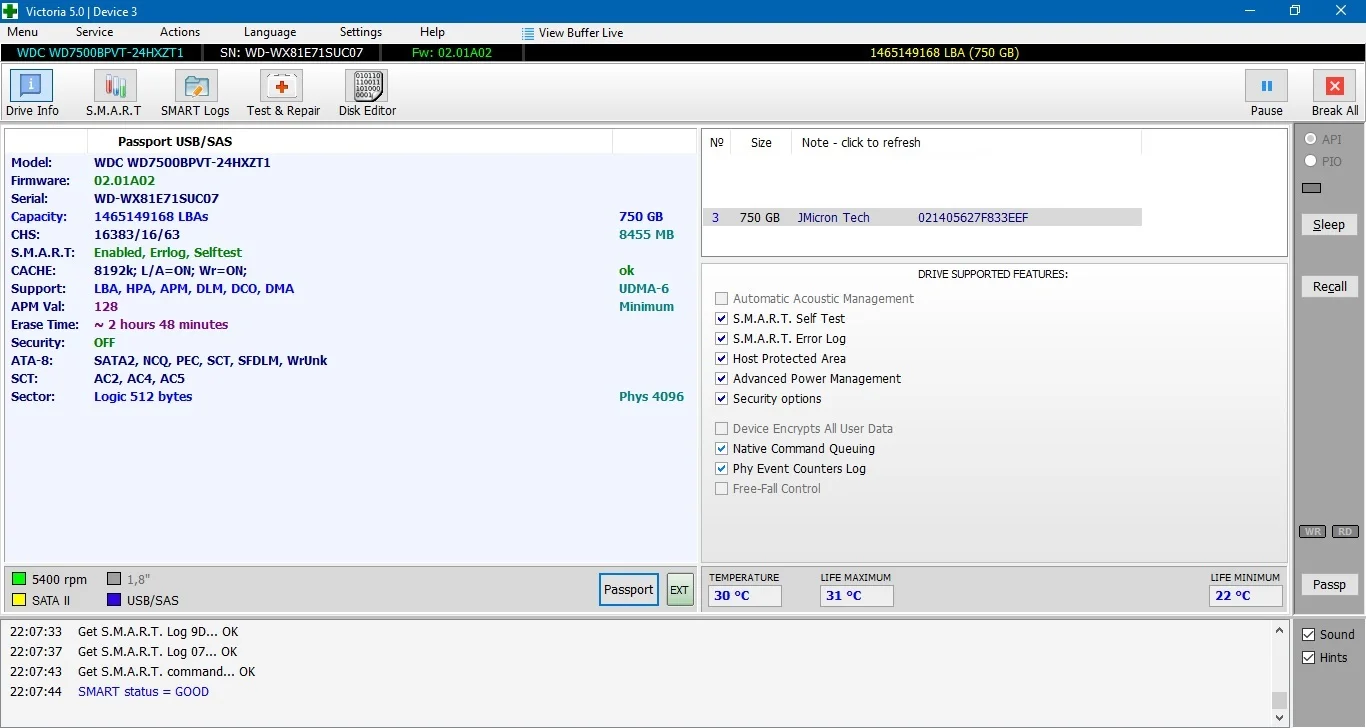The image size is (1366, 728).
Task: Open the Service menu
Action: [94, 32]
